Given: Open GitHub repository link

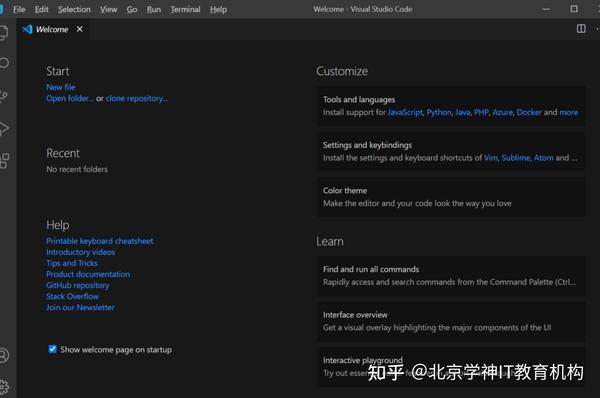Looking at the screenshot, I should click(77, 285).
